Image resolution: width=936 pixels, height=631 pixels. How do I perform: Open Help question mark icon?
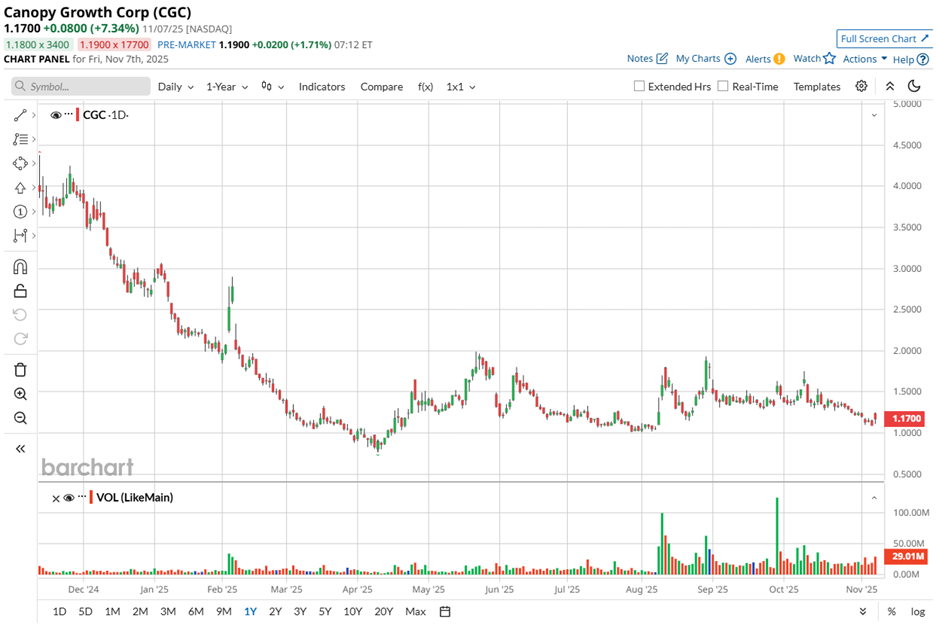pos(922,59)
